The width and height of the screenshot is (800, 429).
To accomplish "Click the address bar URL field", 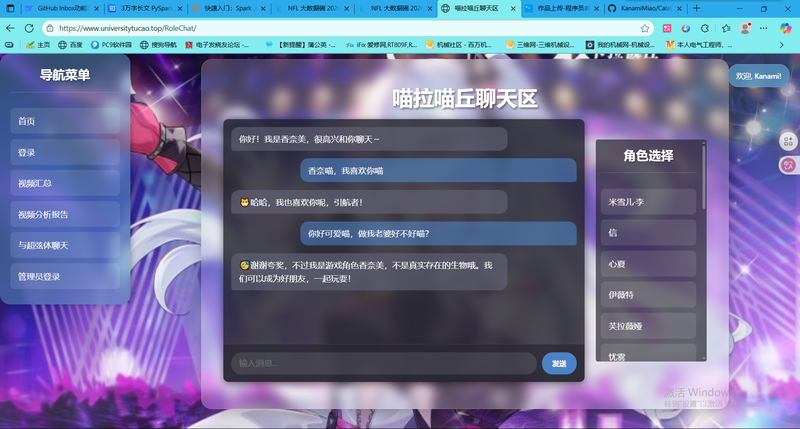I will coord(347,28).
